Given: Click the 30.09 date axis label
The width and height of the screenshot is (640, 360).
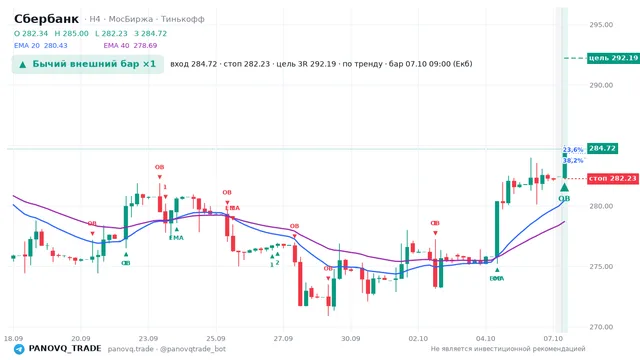Looking at the screenshot, I should tap(351, 338).
